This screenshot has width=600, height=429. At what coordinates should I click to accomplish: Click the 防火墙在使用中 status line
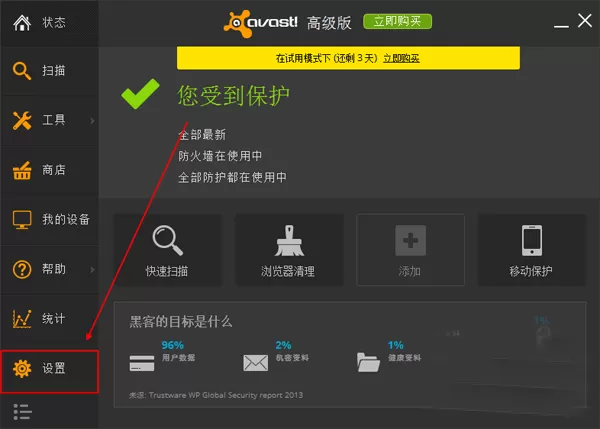(x=220, y=156)
